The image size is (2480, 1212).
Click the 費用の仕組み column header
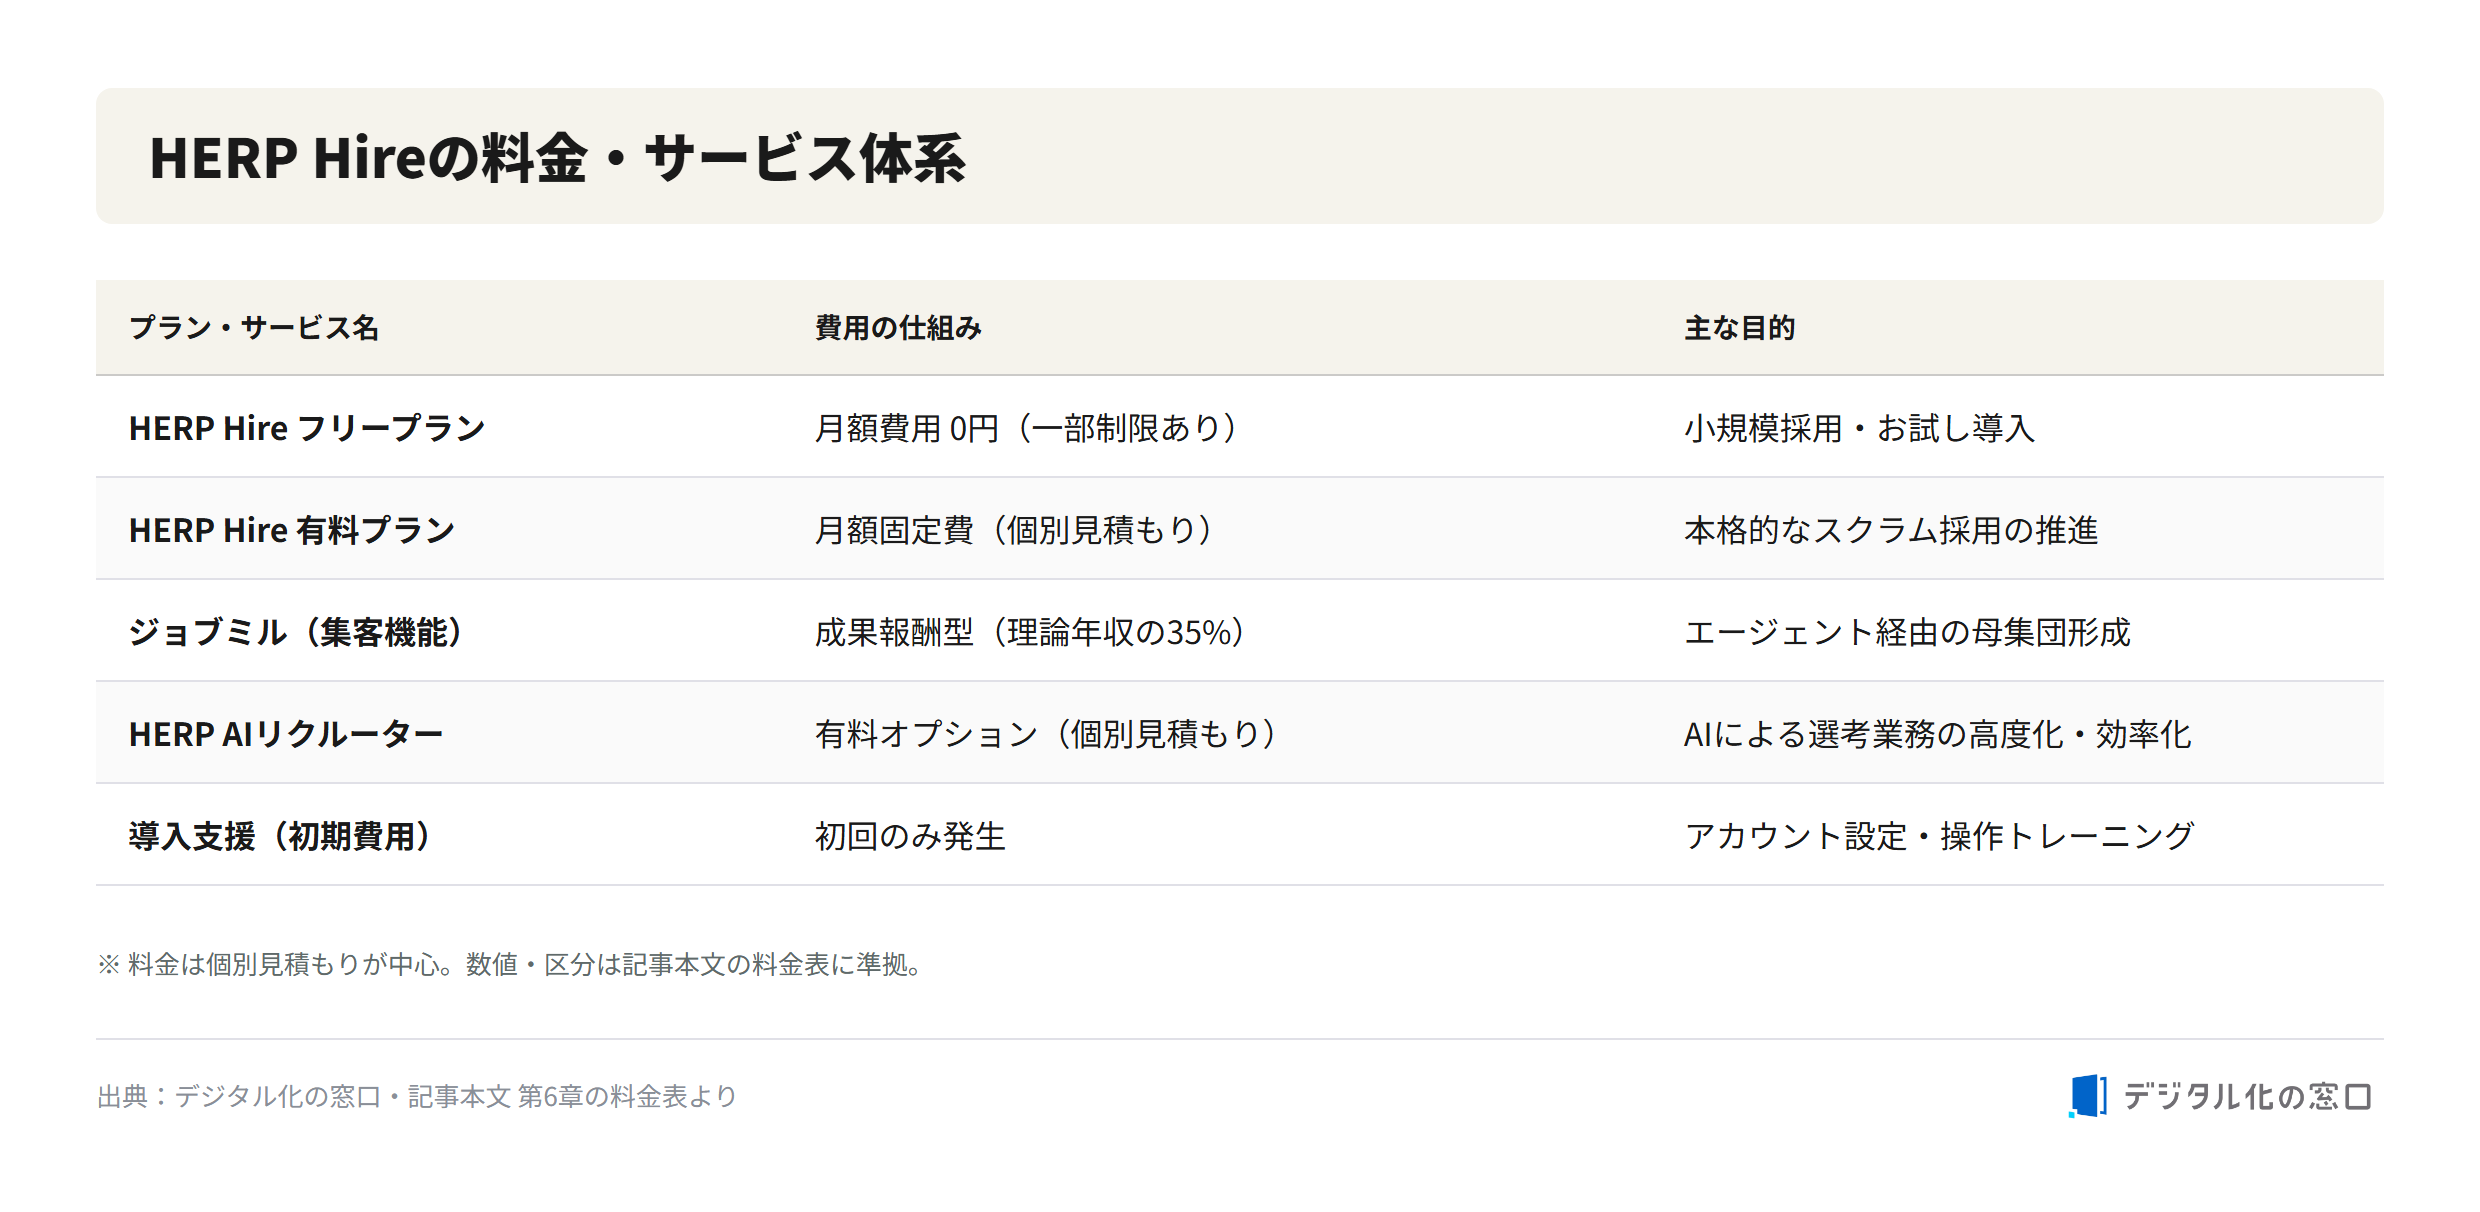pos(898,328)
